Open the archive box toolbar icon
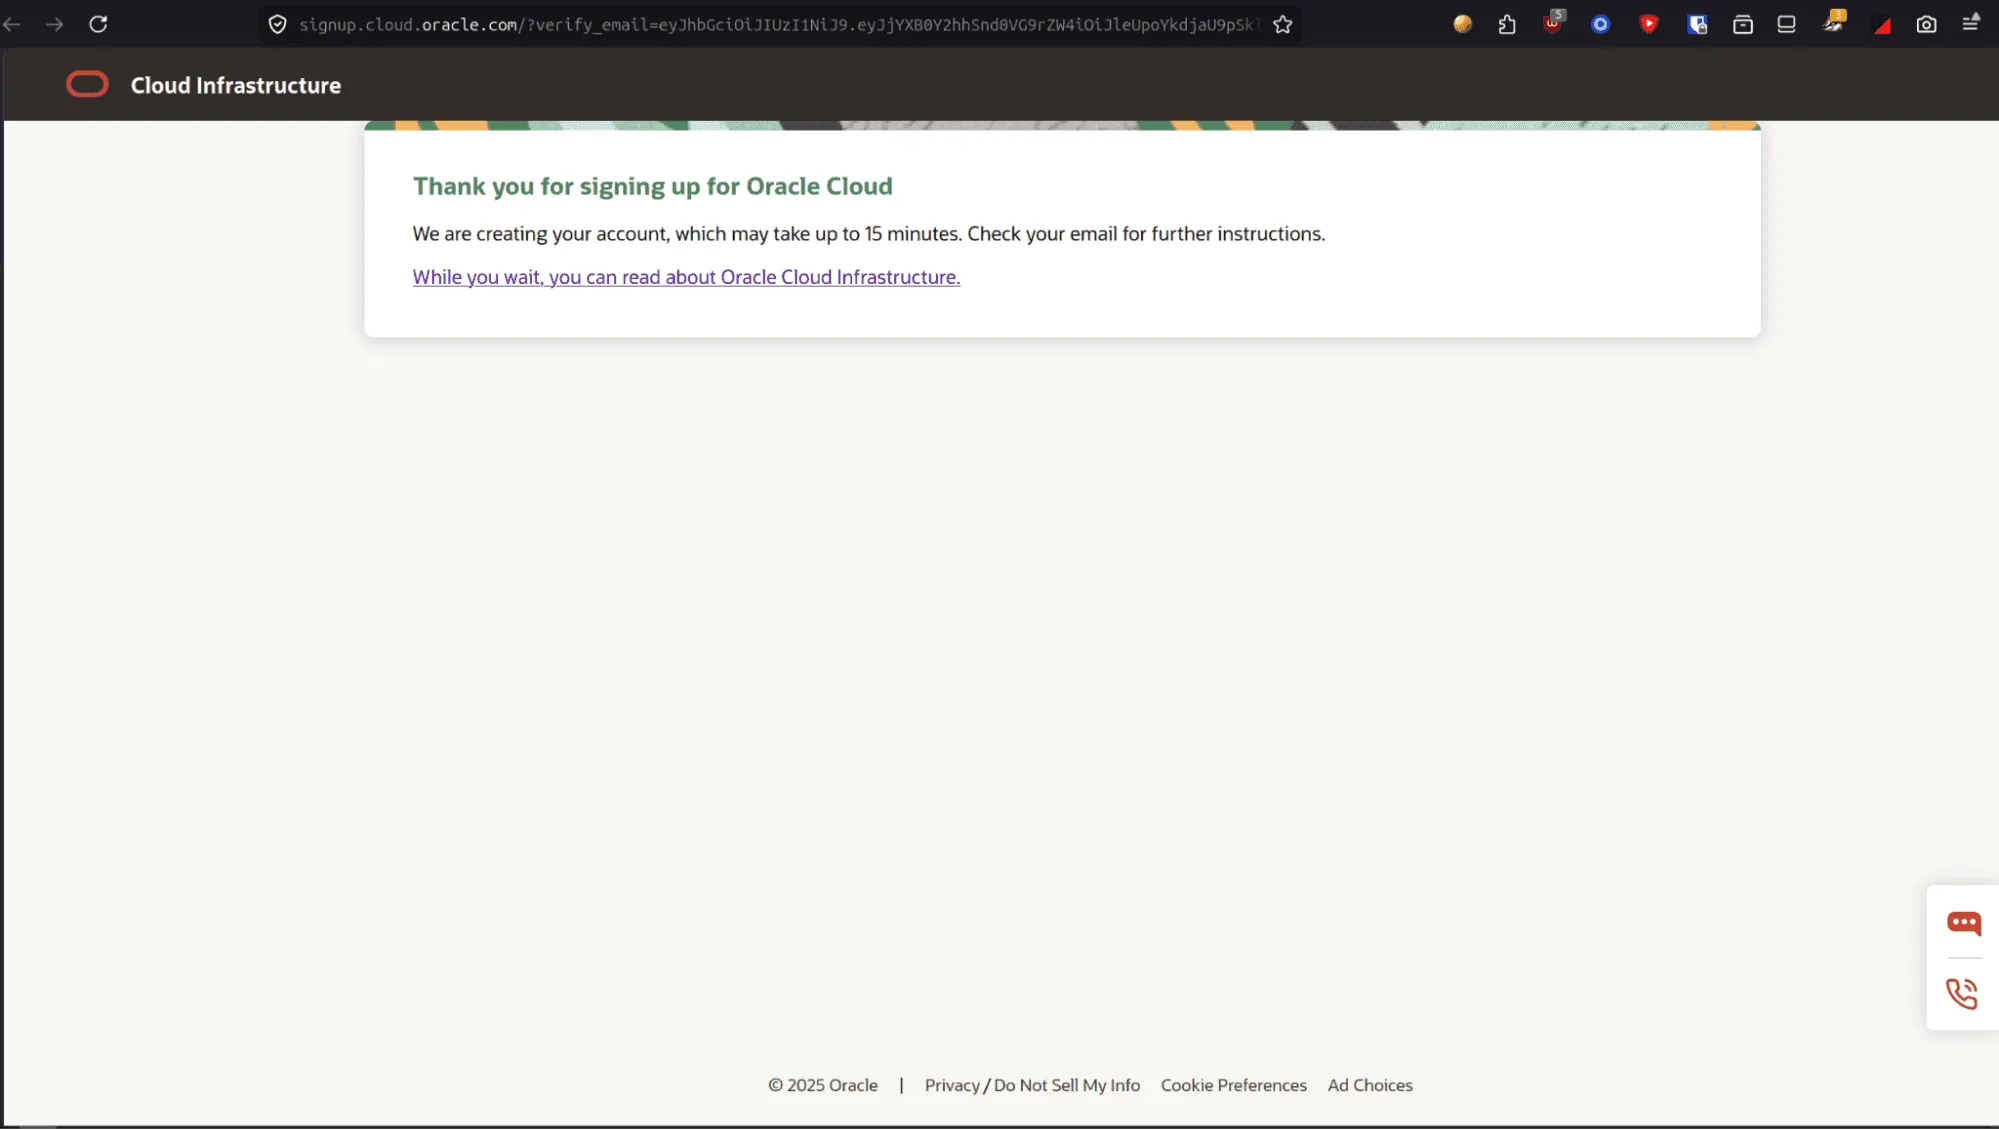The image size is (1999, 1130). (x=1743, y=24)
